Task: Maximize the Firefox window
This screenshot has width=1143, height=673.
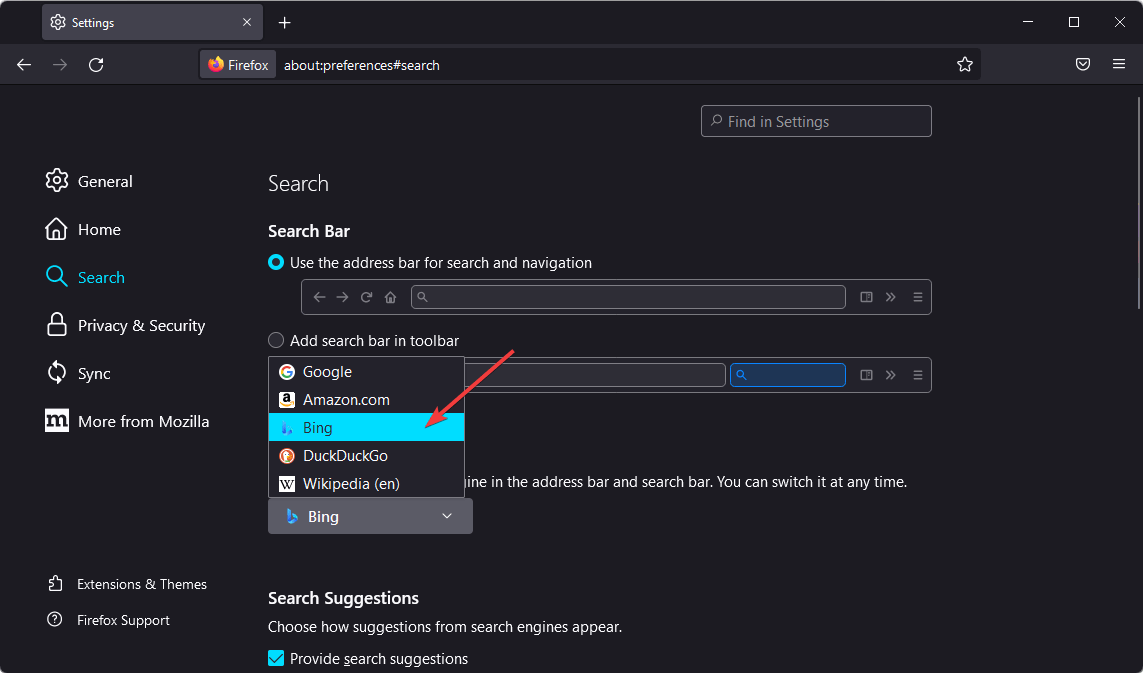Action: point(1074,22)
